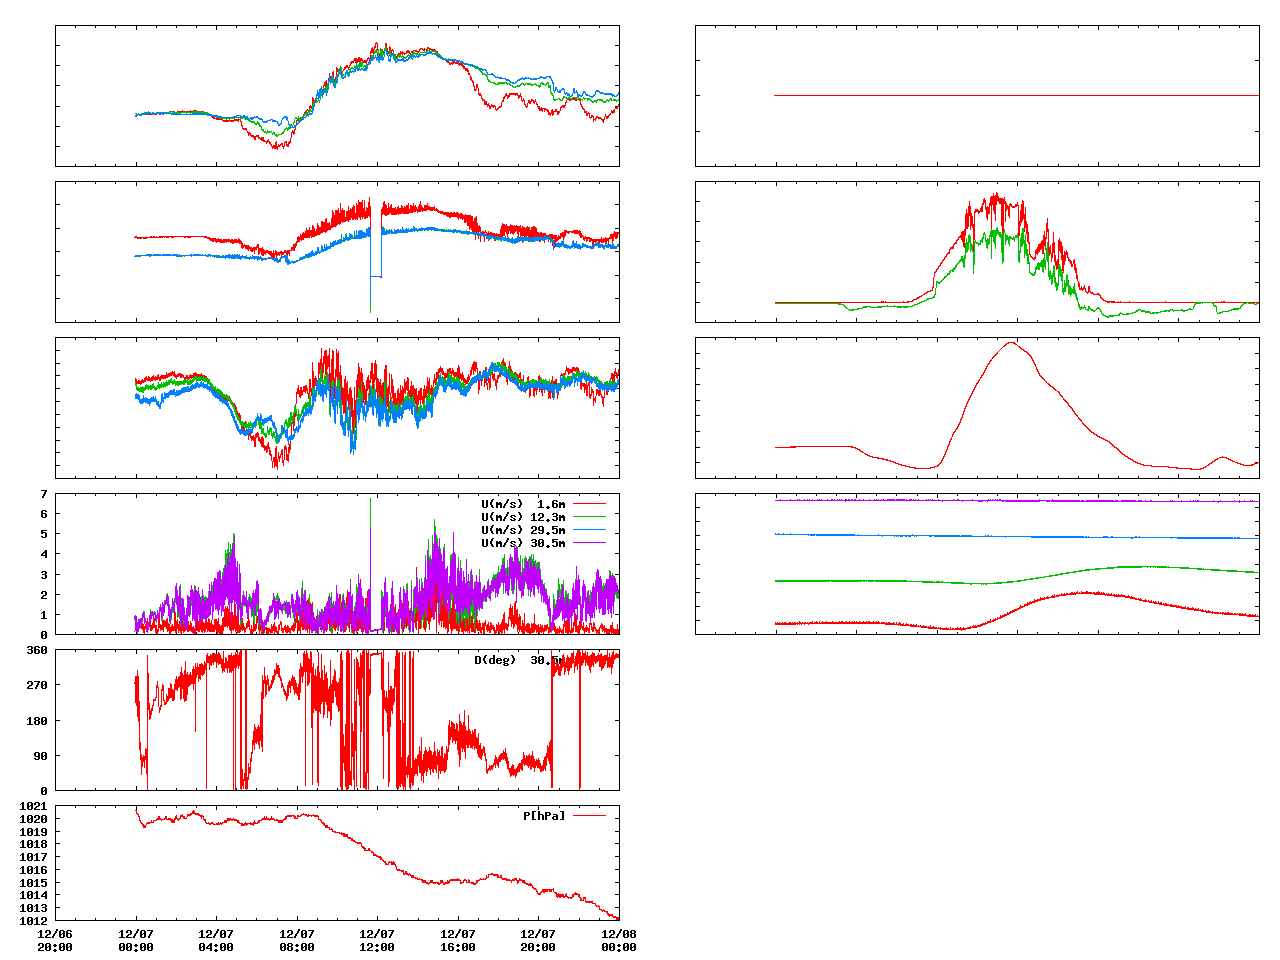
Task: Click the "7" wind speed axis value
Action: (44, 494)
